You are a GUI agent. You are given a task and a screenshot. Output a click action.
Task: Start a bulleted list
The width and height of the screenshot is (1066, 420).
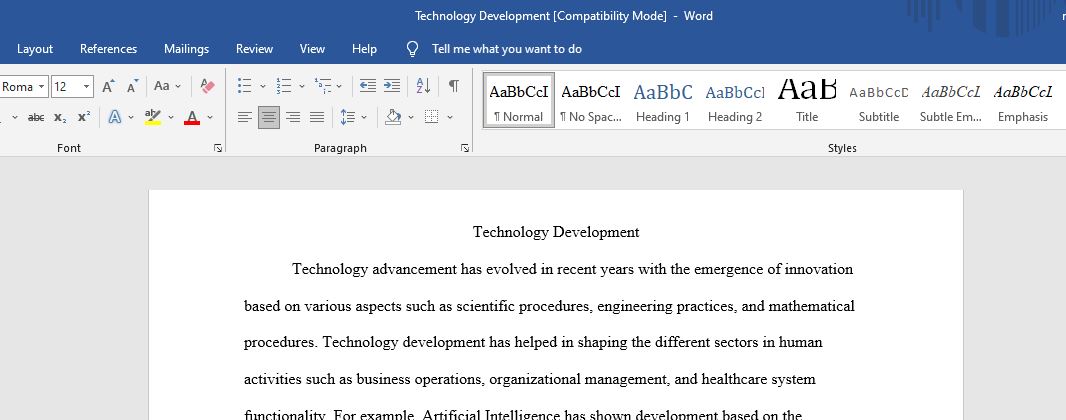click(x=245, y=86)
